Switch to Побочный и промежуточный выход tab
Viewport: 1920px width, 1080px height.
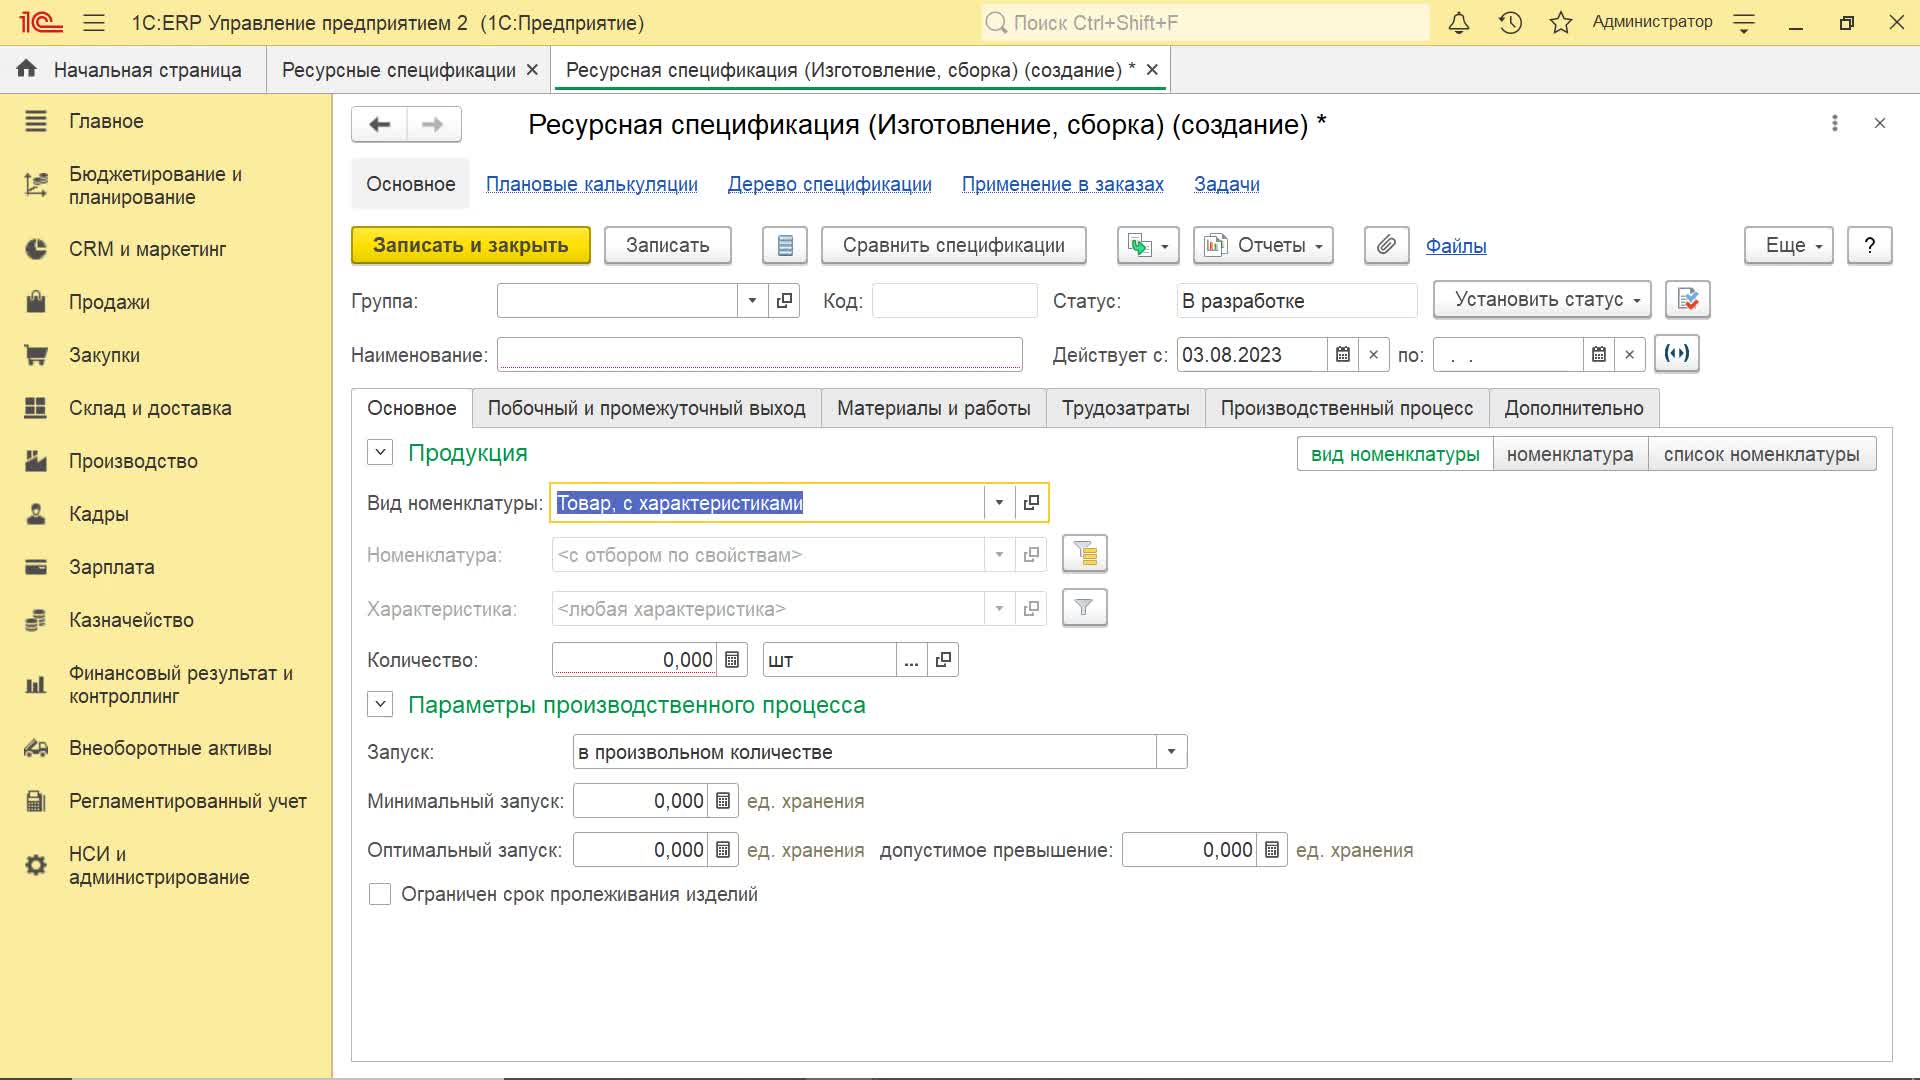(646, 408)
